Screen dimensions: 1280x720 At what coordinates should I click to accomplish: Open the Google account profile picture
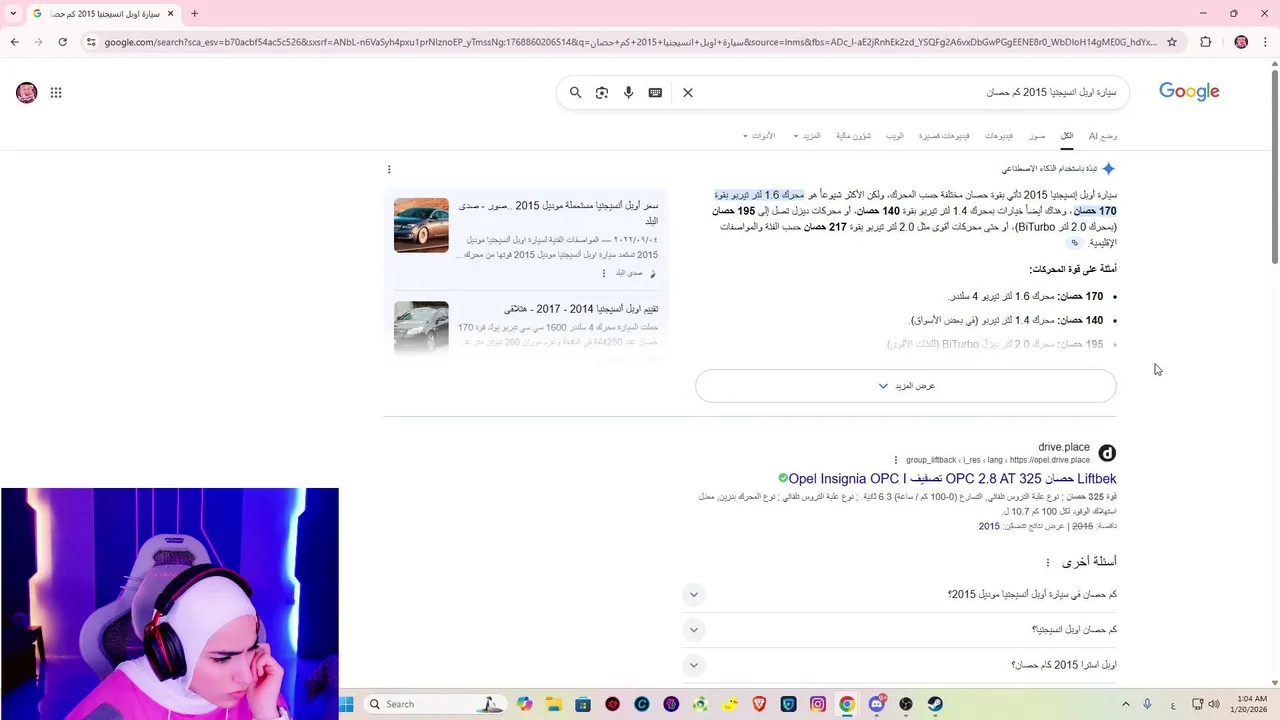pos(27,93)
